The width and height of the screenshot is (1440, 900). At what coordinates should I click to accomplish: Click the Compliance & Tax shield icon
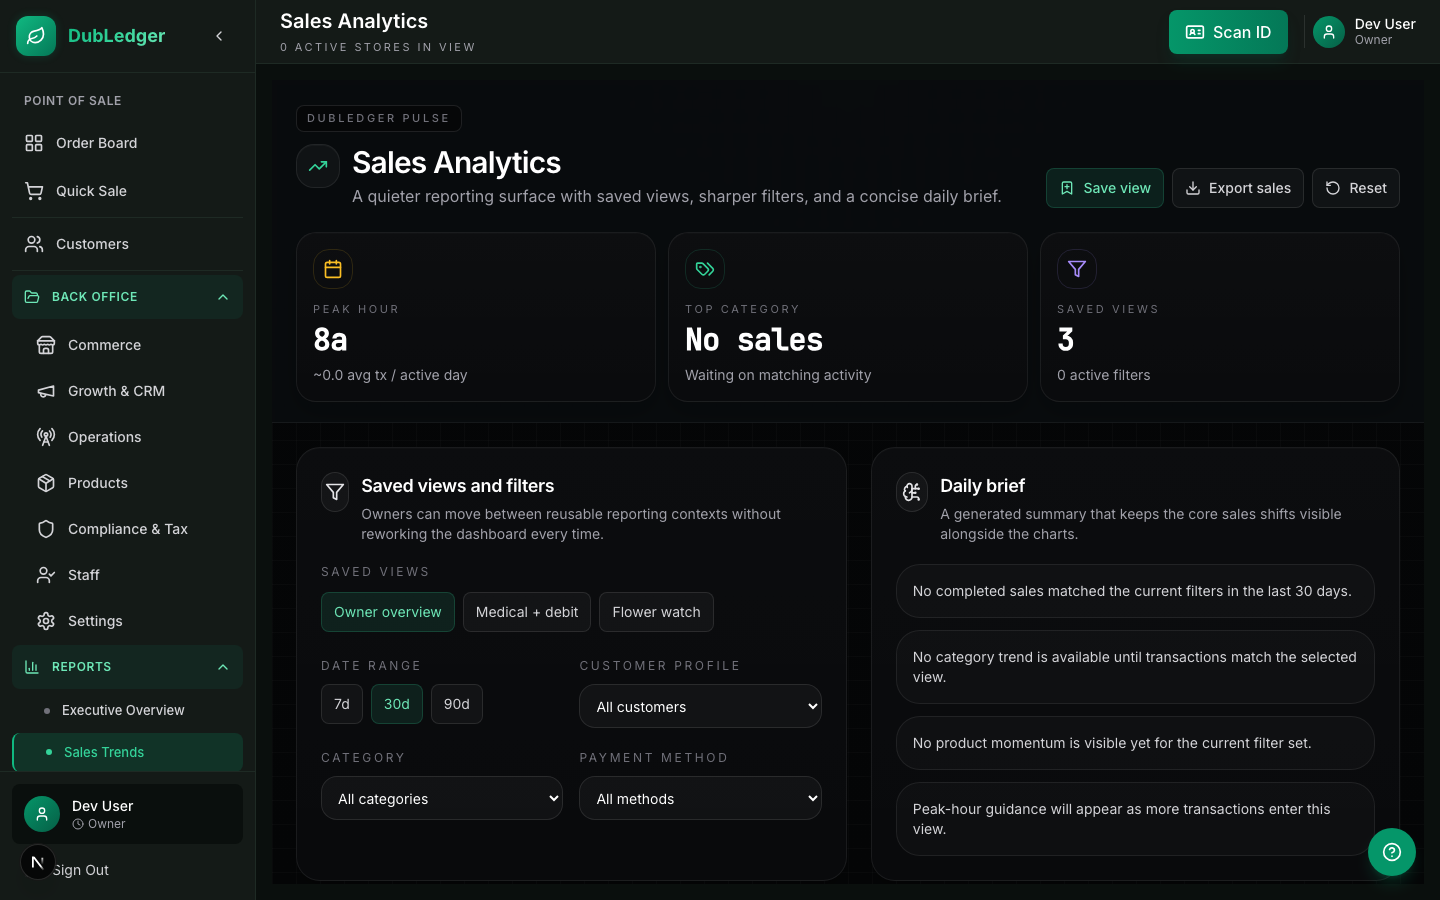point(46,529)
